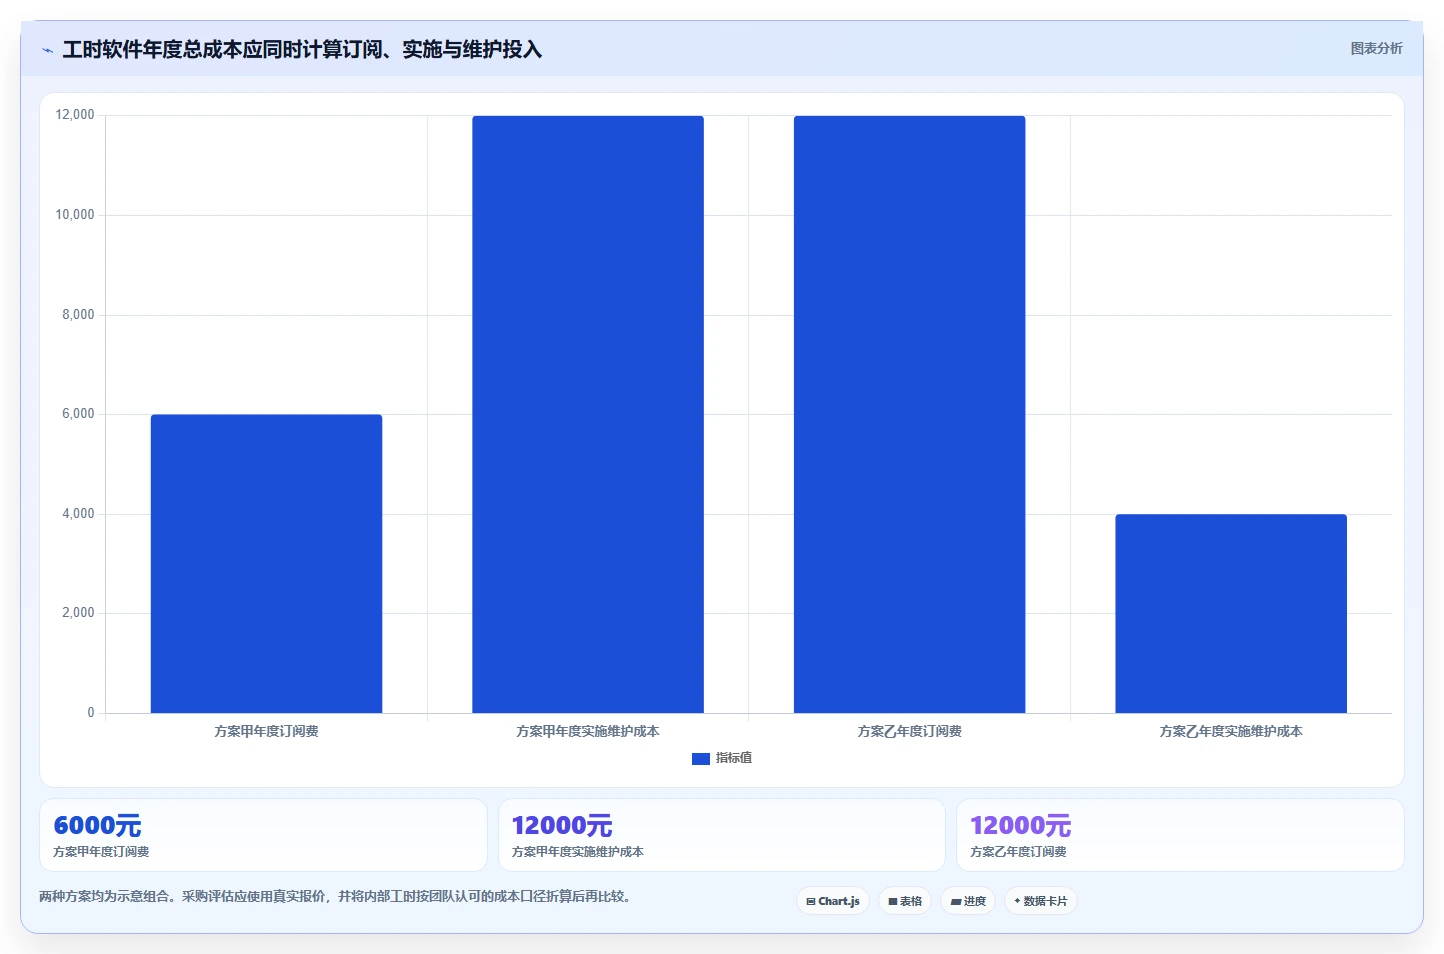Image resolution: width=1444 pixels, height=954 pixels.
Task: Click the 4,000 y-axis value
Action: [x=78, y=514]
